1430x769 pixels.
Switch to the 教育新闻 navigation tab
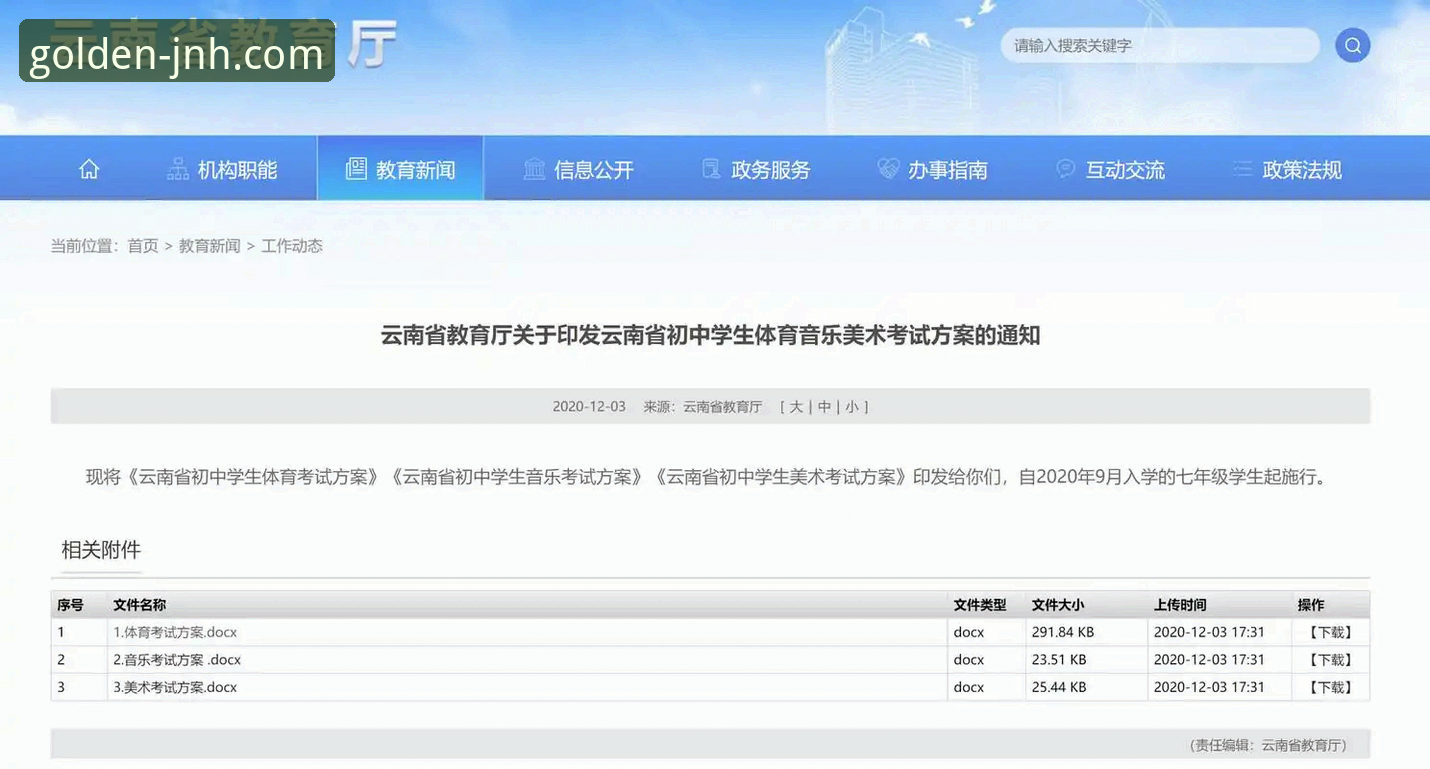point(398,169)
